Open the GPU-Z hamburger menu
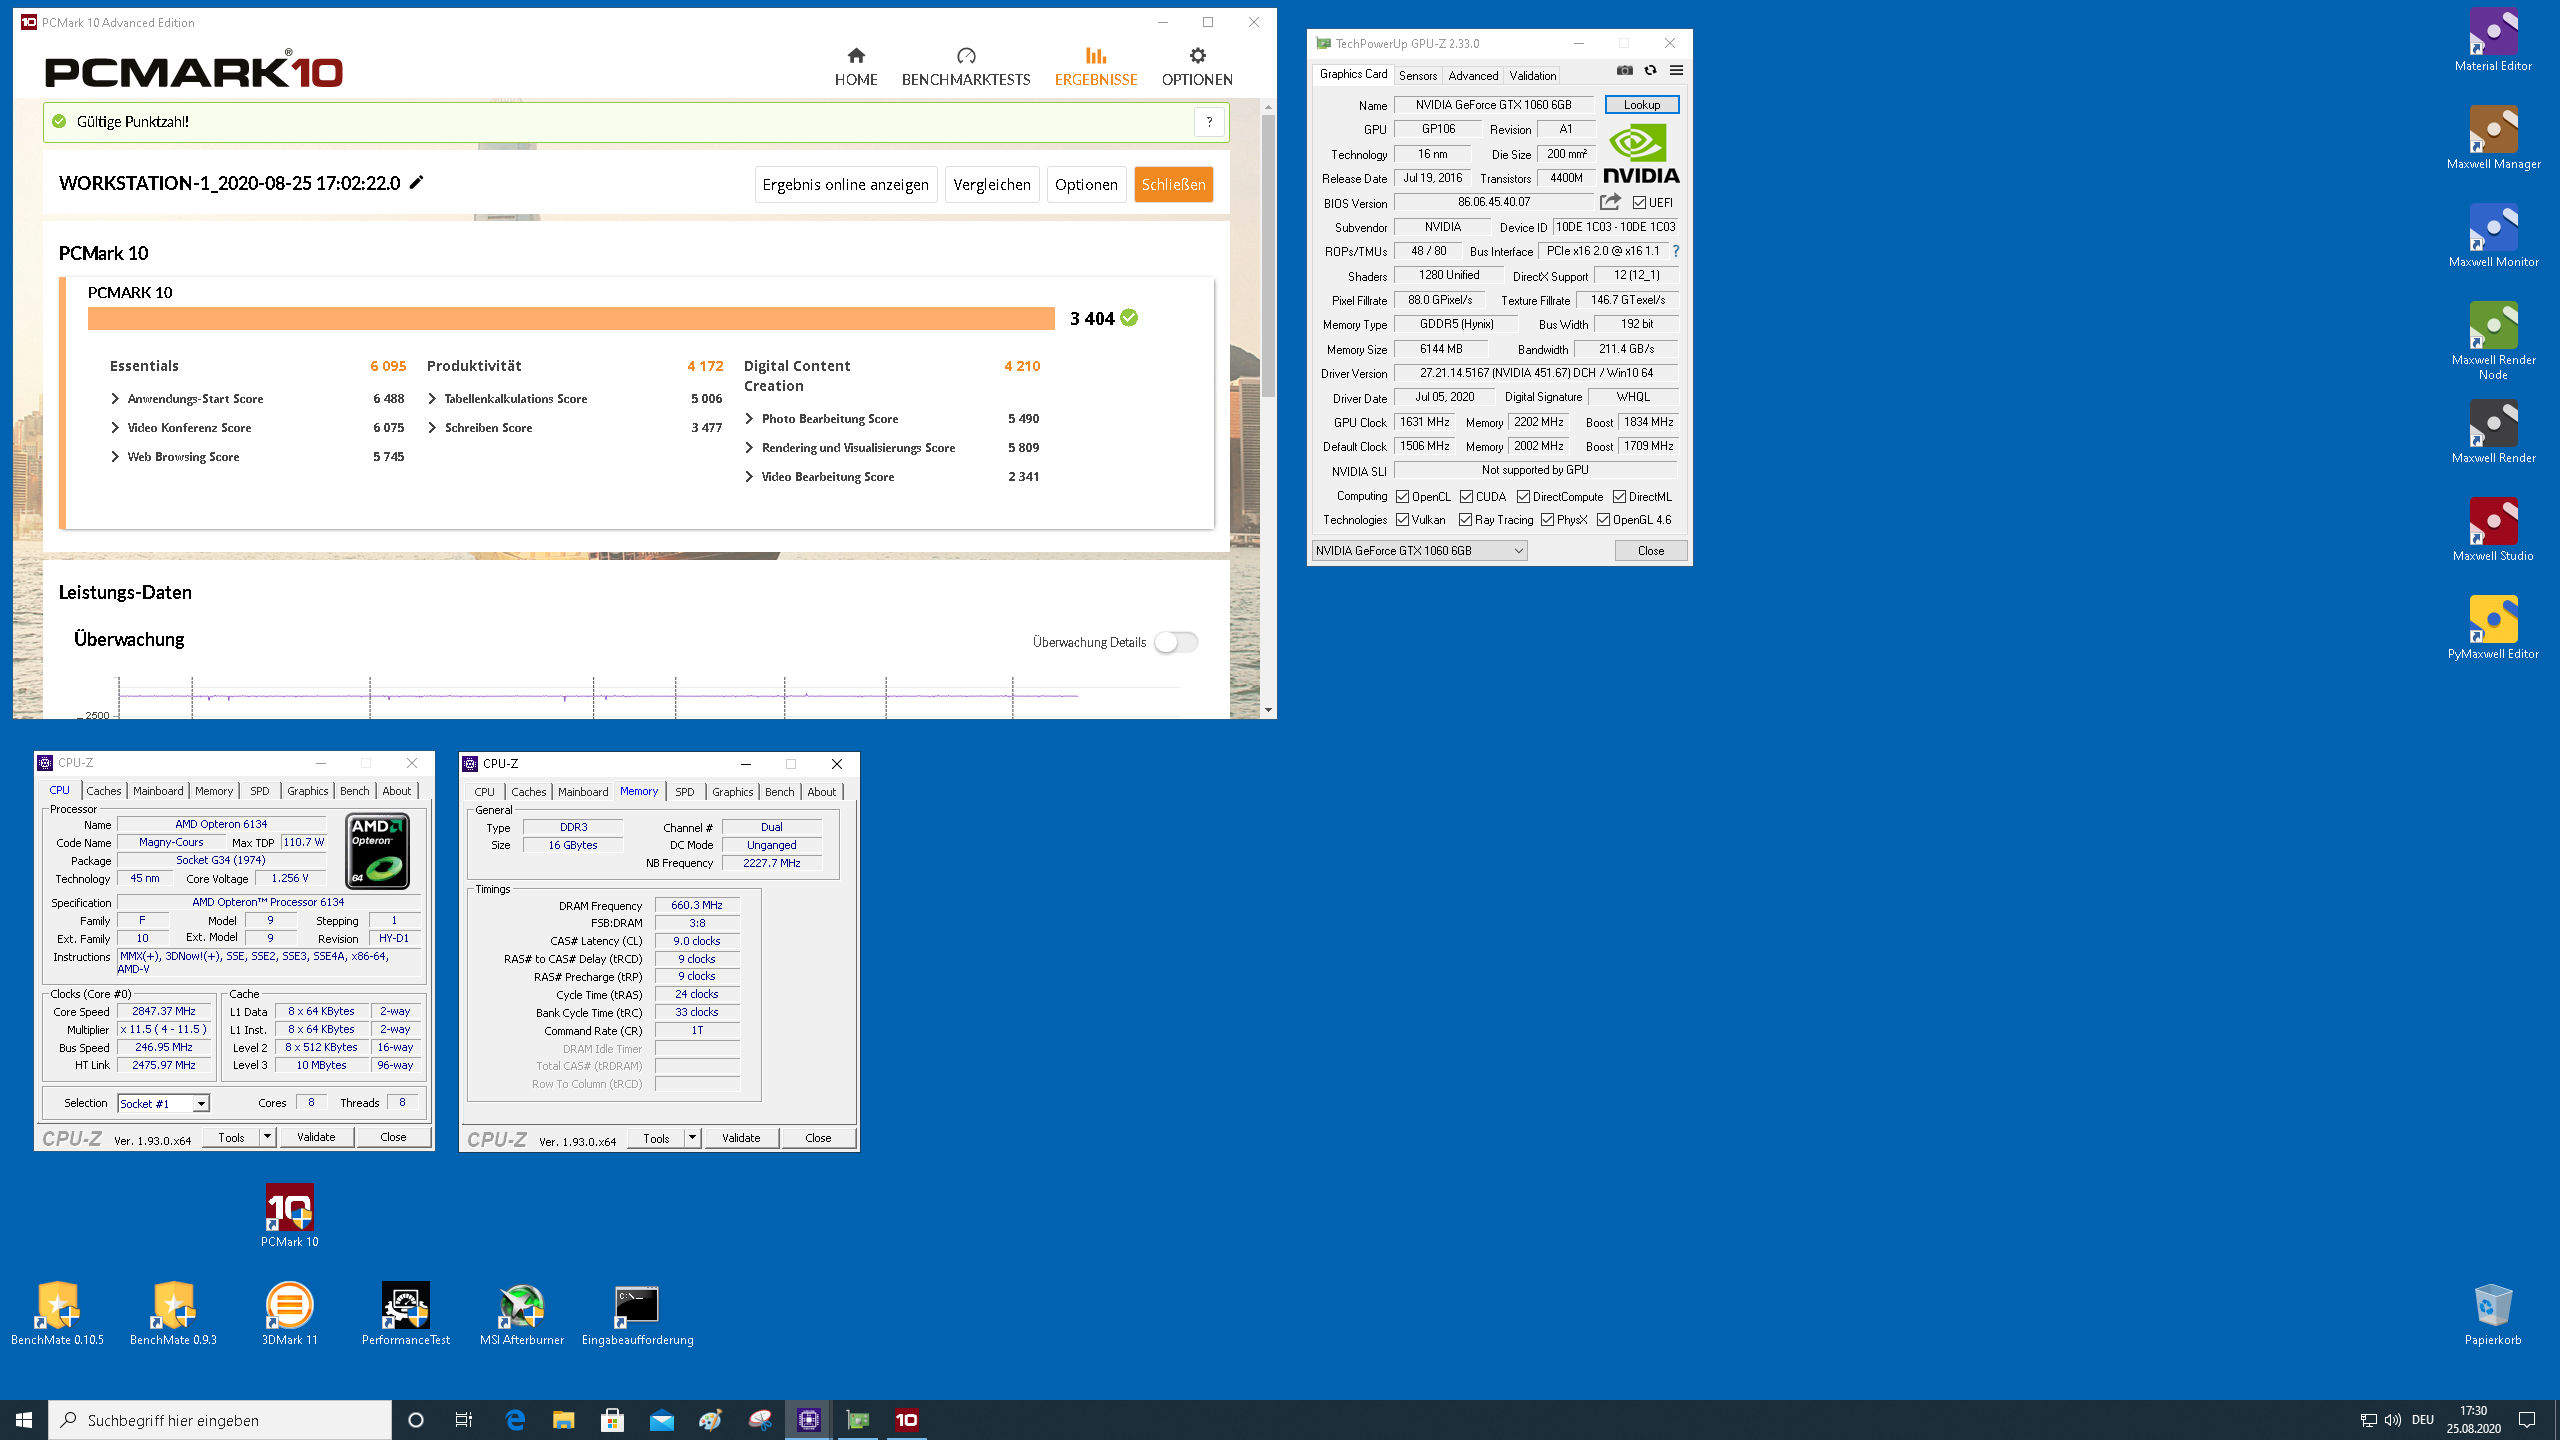Image resolution: width=2560 pixels, height=1440 pixels. (1676, 70)
